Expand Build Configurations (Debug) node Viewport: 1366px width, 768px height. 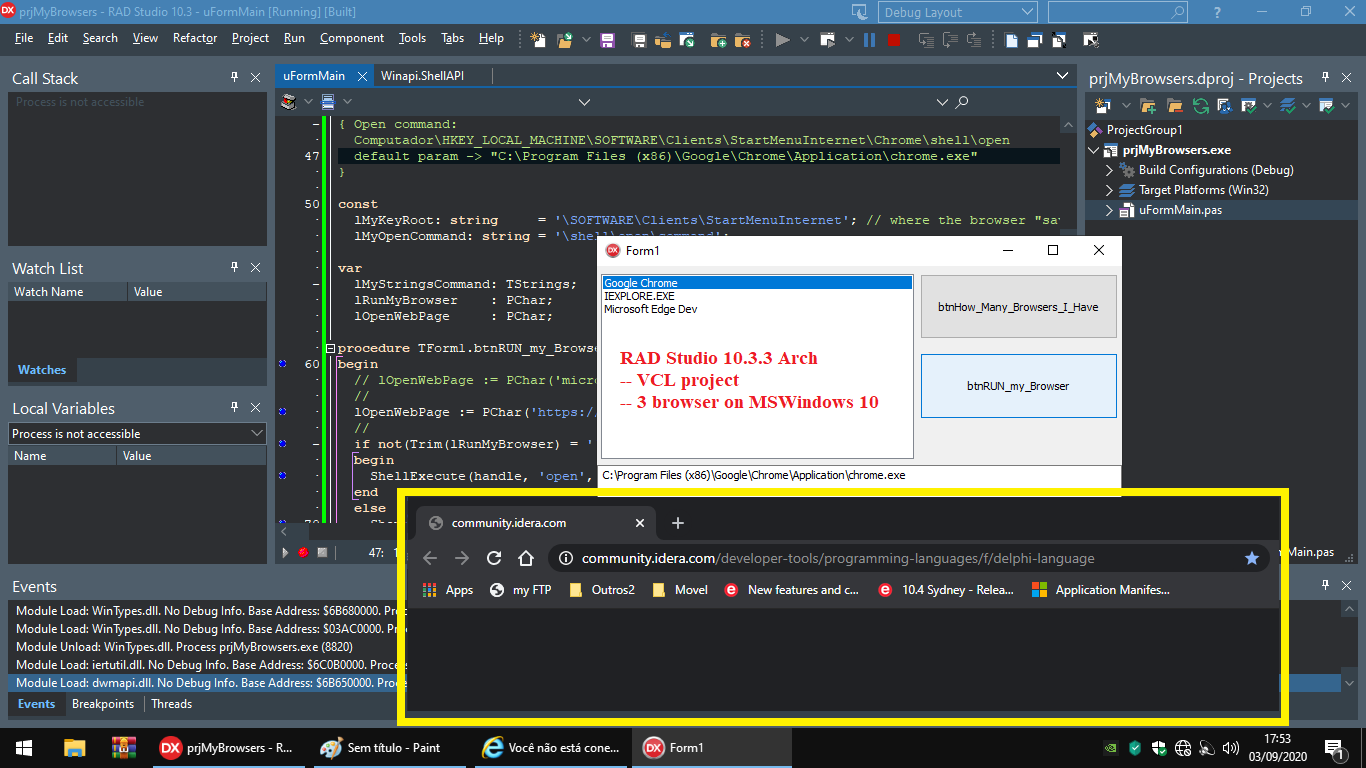1109,170
